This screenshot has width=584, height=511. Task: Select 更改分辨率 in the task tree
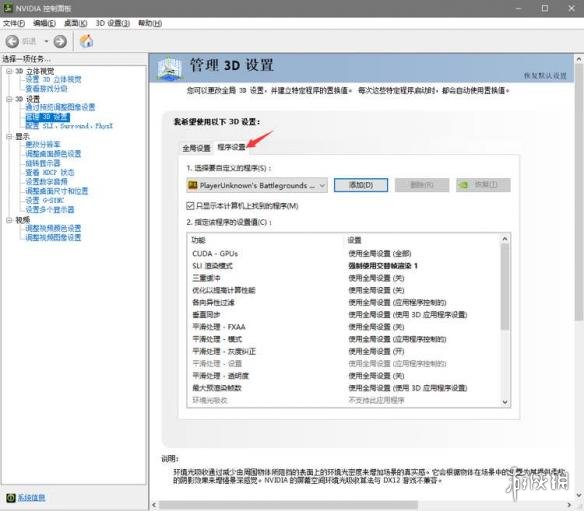point(43,144)
